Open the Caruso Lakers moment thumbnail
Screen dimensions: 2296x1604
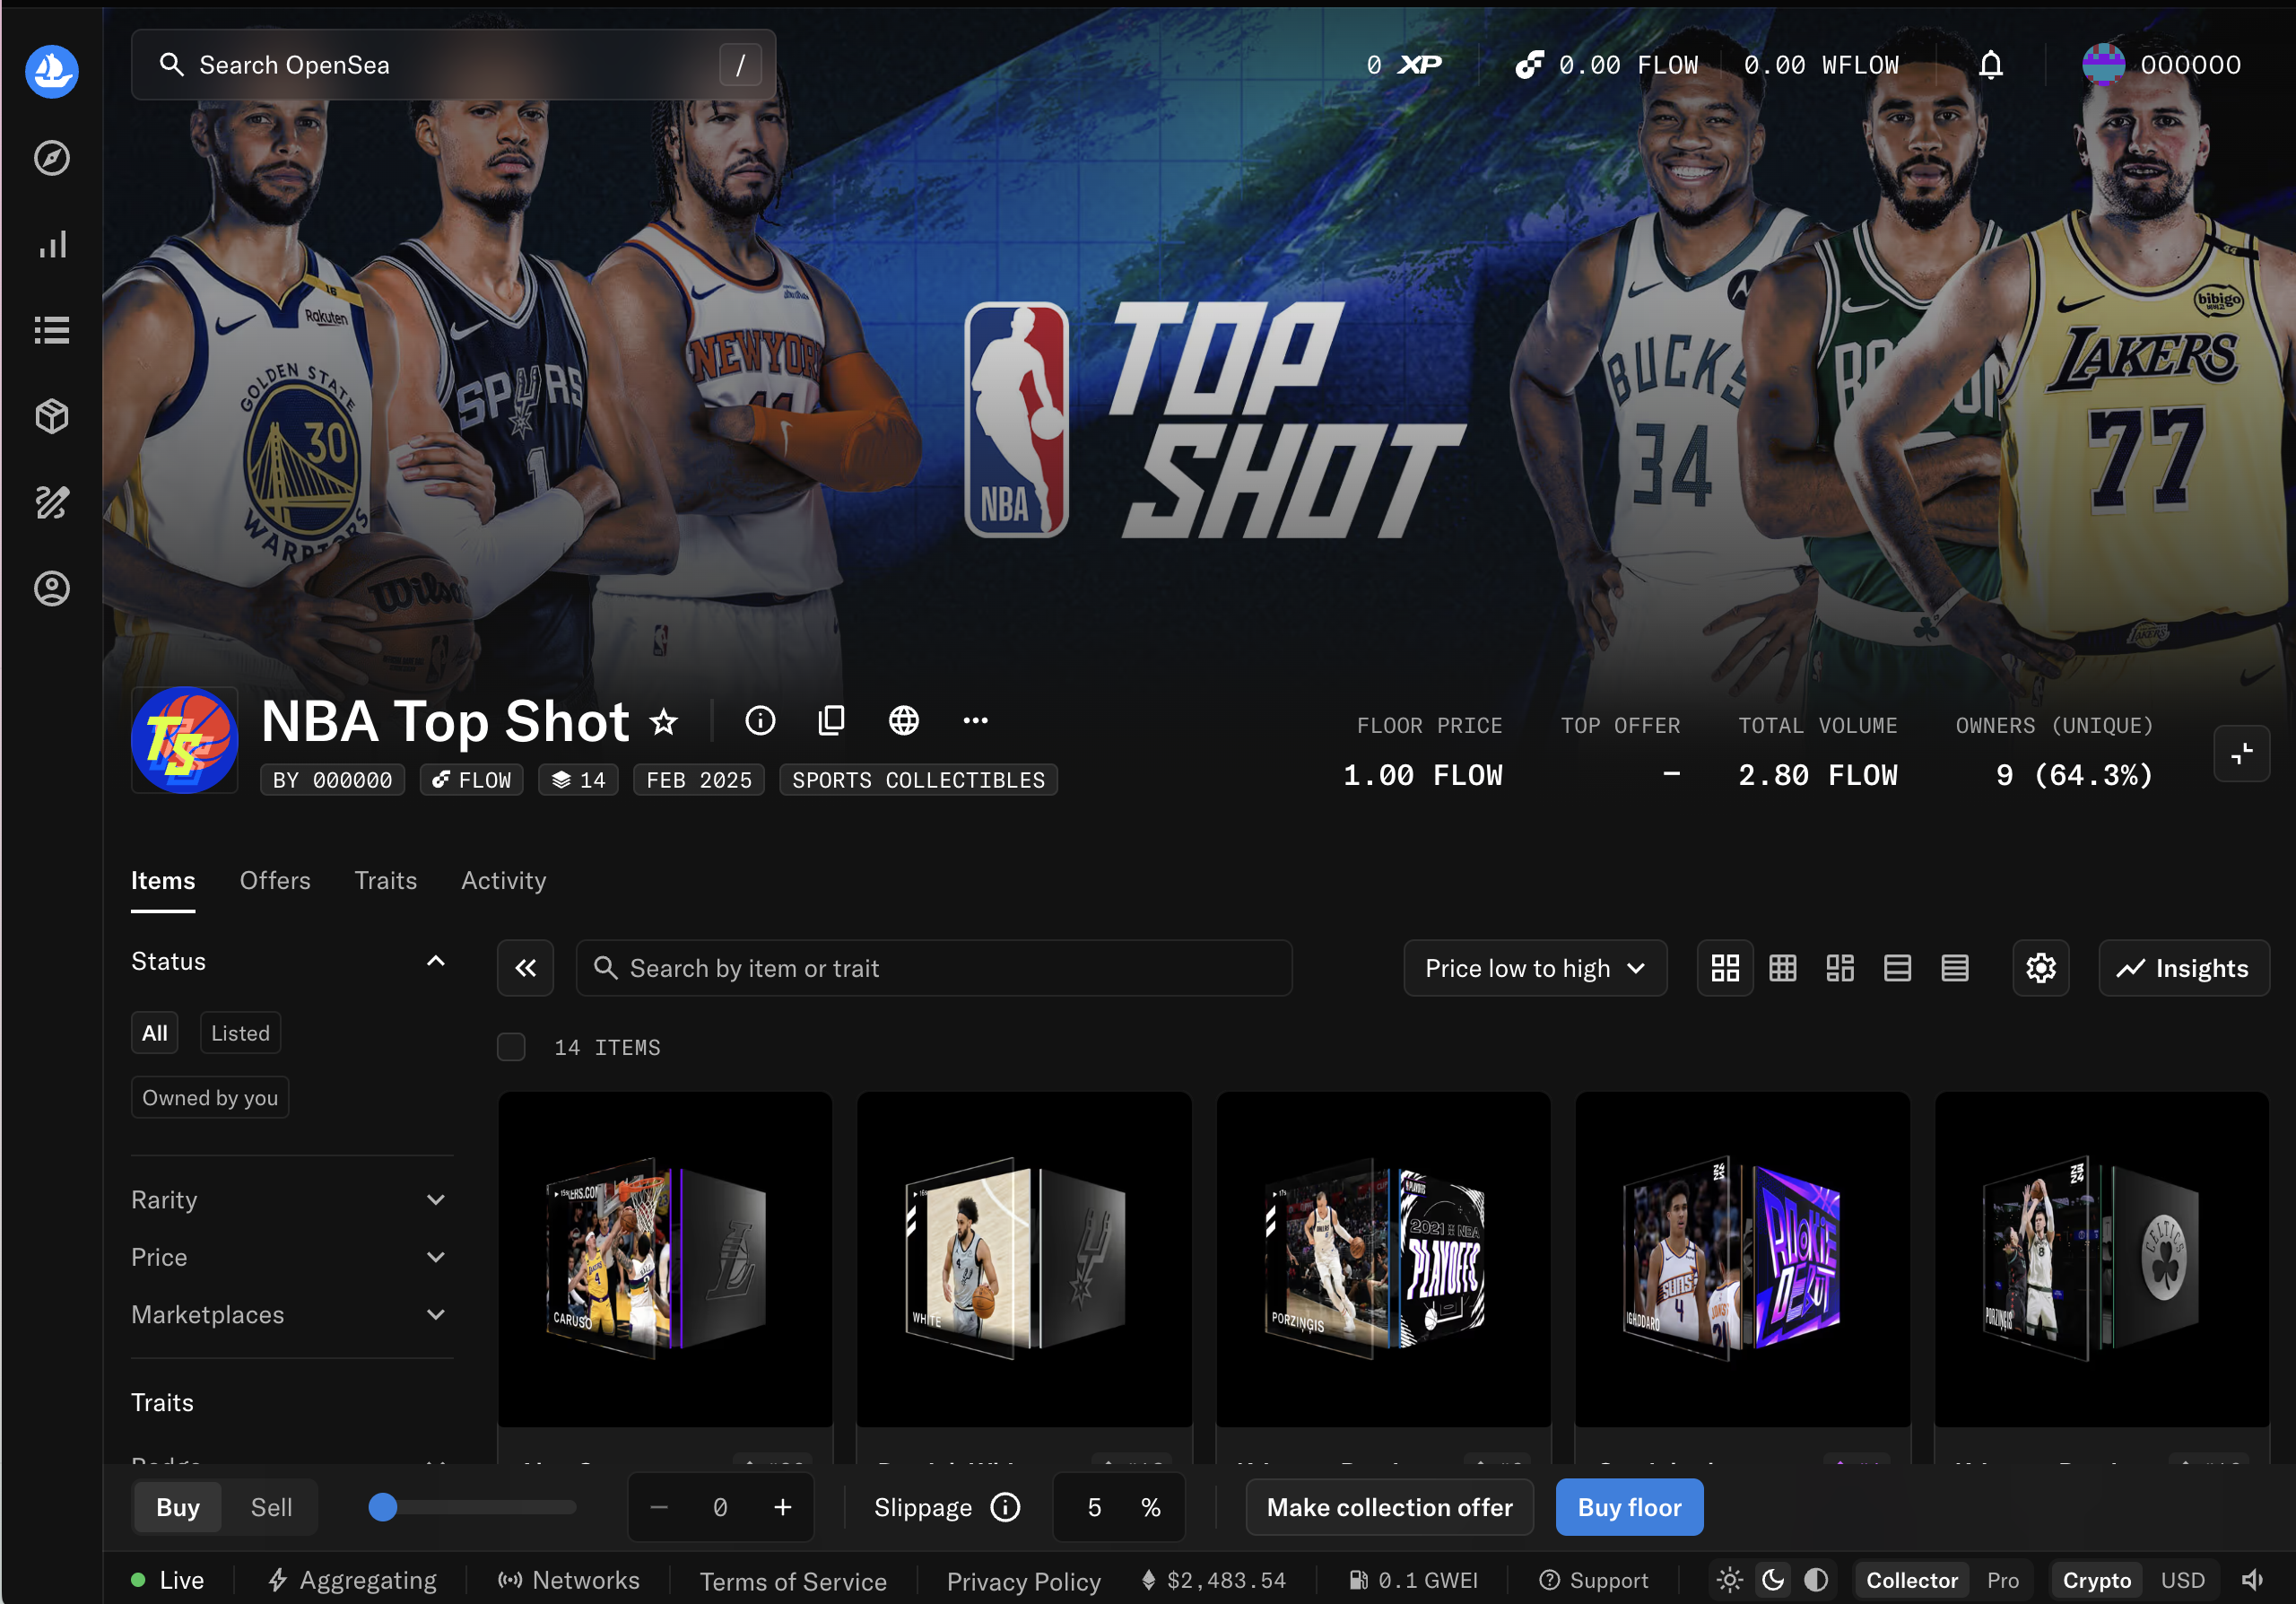click(x=665, y=1259)
